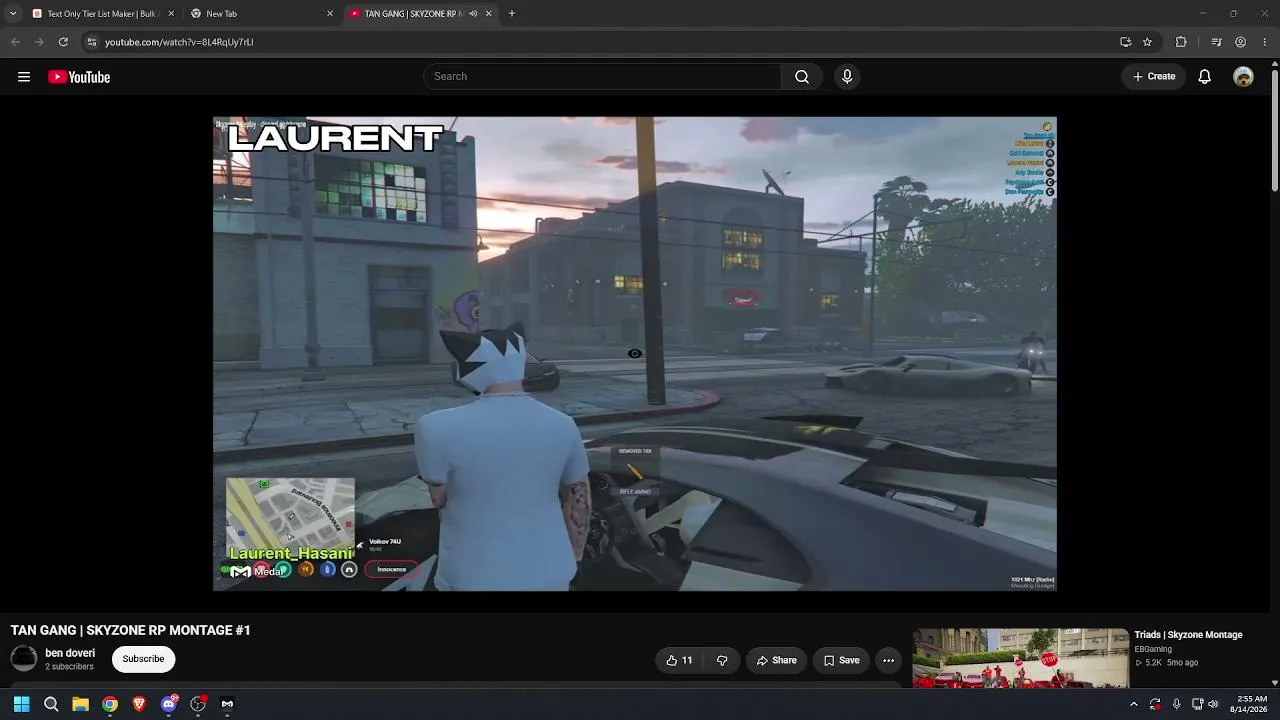Open the Triads | Skyzone Montage title
The image size is (1280, 720).
click(1188, 635)
